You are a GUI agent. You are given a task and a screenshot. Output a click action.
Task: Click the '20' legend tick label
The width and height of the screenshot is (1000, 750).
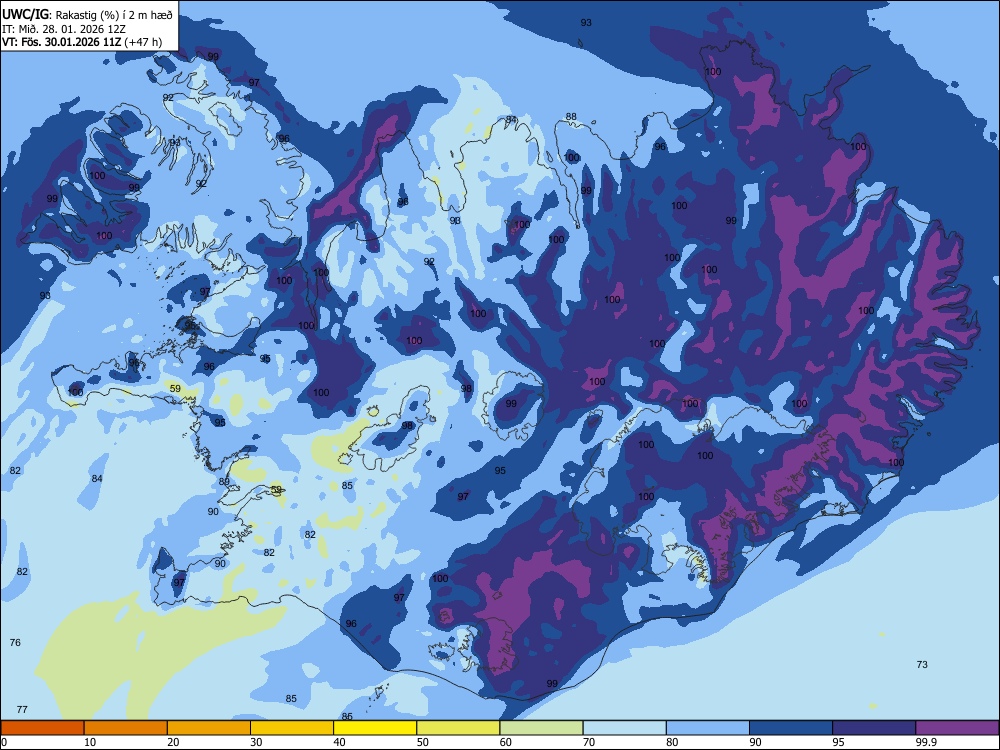[173, 742]
